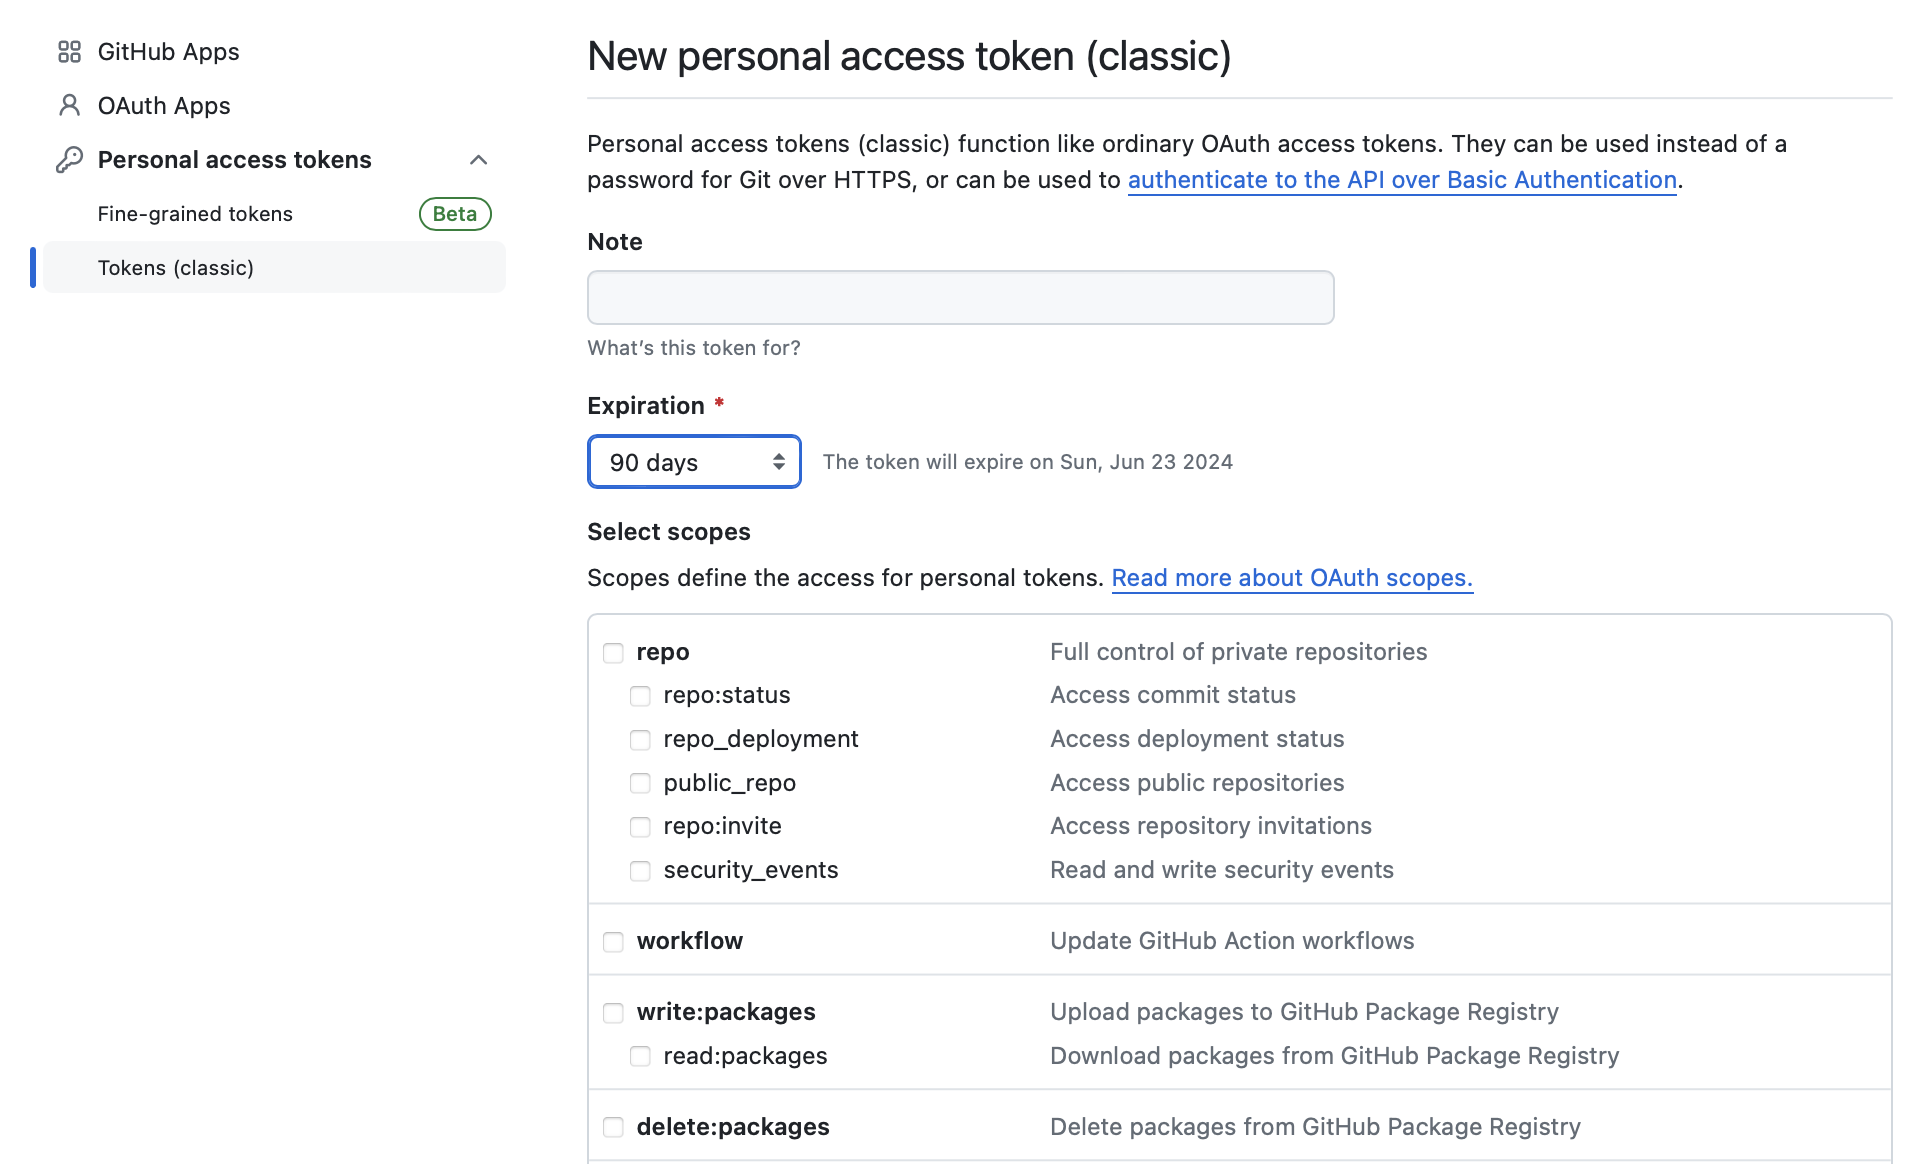Select Tokens (classic) sidebar item
Image resolution: width=1916 pixels, height=1164 pixels.
(x=176, y=268)
